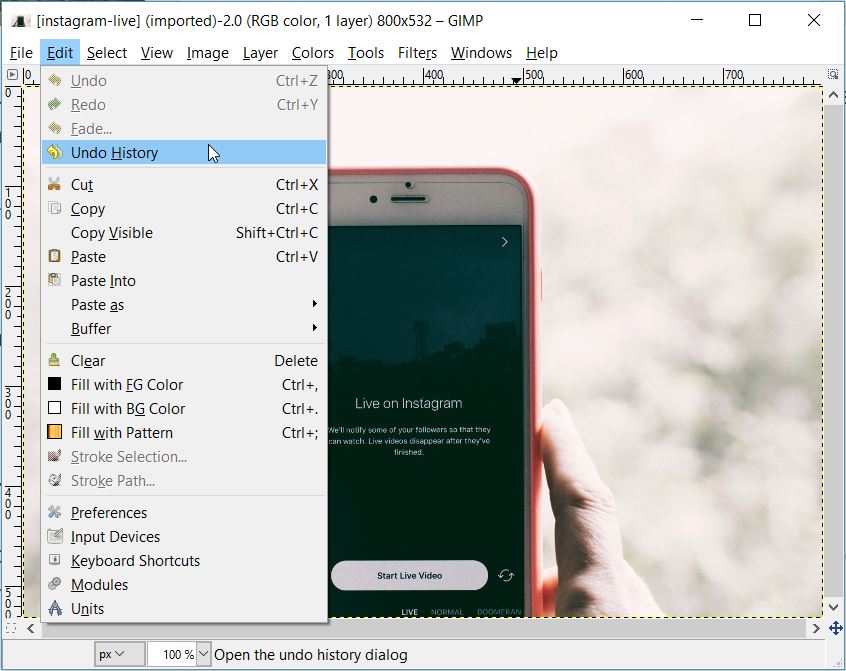The image size is (846, 671).
Task: Choose Copy Visible entry
Action: pyautogui.click(x=184, y=232)
